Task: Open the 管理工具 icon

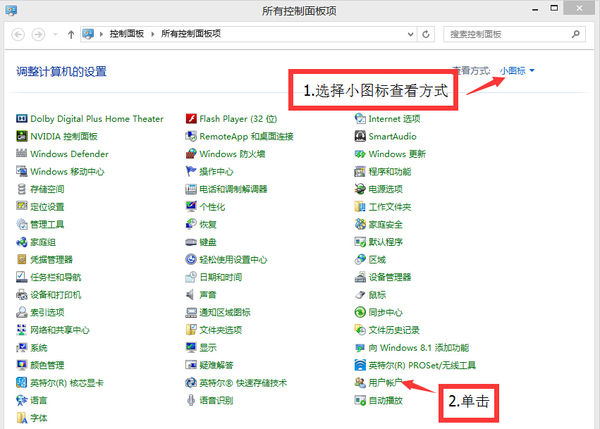Action: [x=21, y=224]
